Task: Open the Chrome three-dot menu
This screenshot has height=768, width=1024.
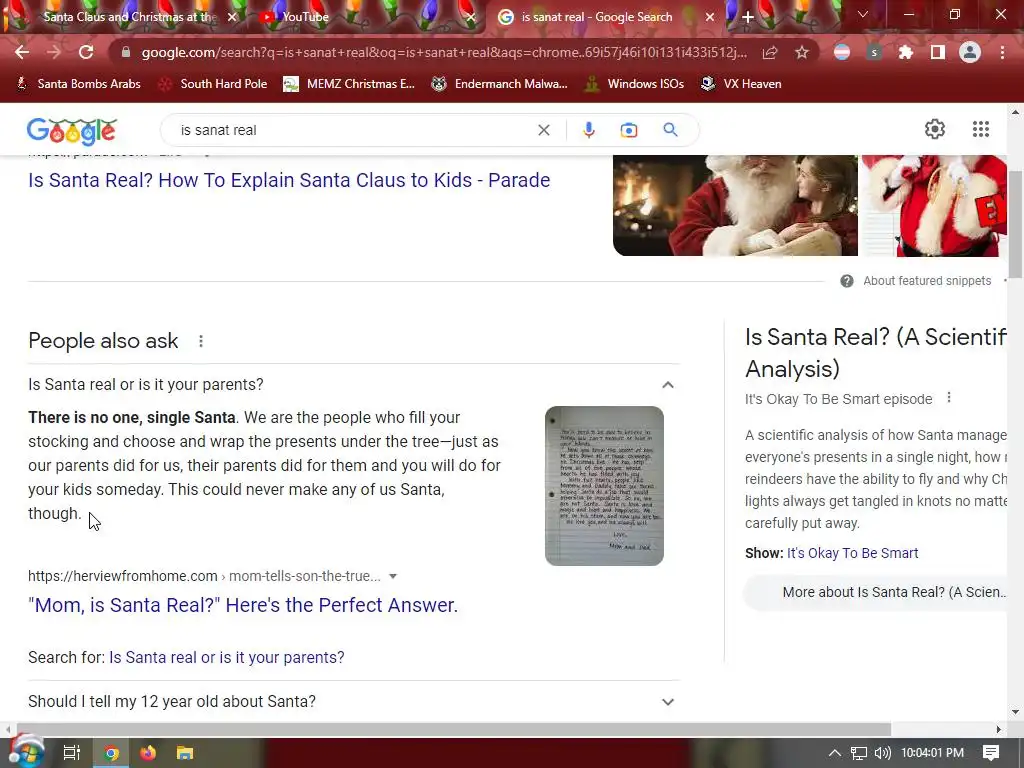Action: click(x=1002, y=52)
